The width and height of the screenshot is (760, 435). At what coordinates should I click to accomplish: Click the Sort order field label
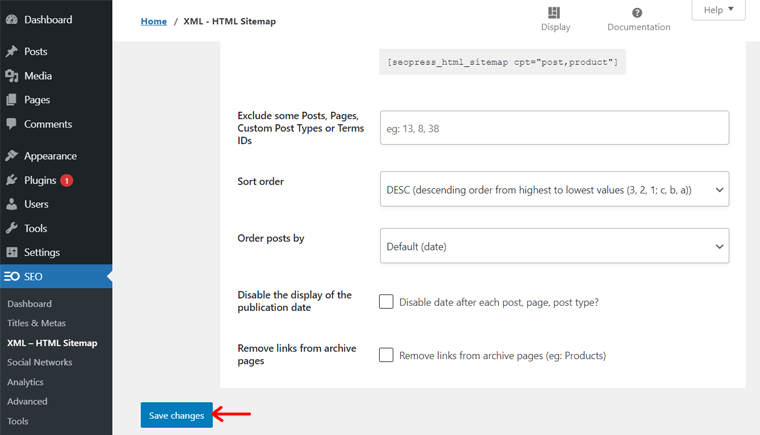pyautogui.click(x=261, y=181)
